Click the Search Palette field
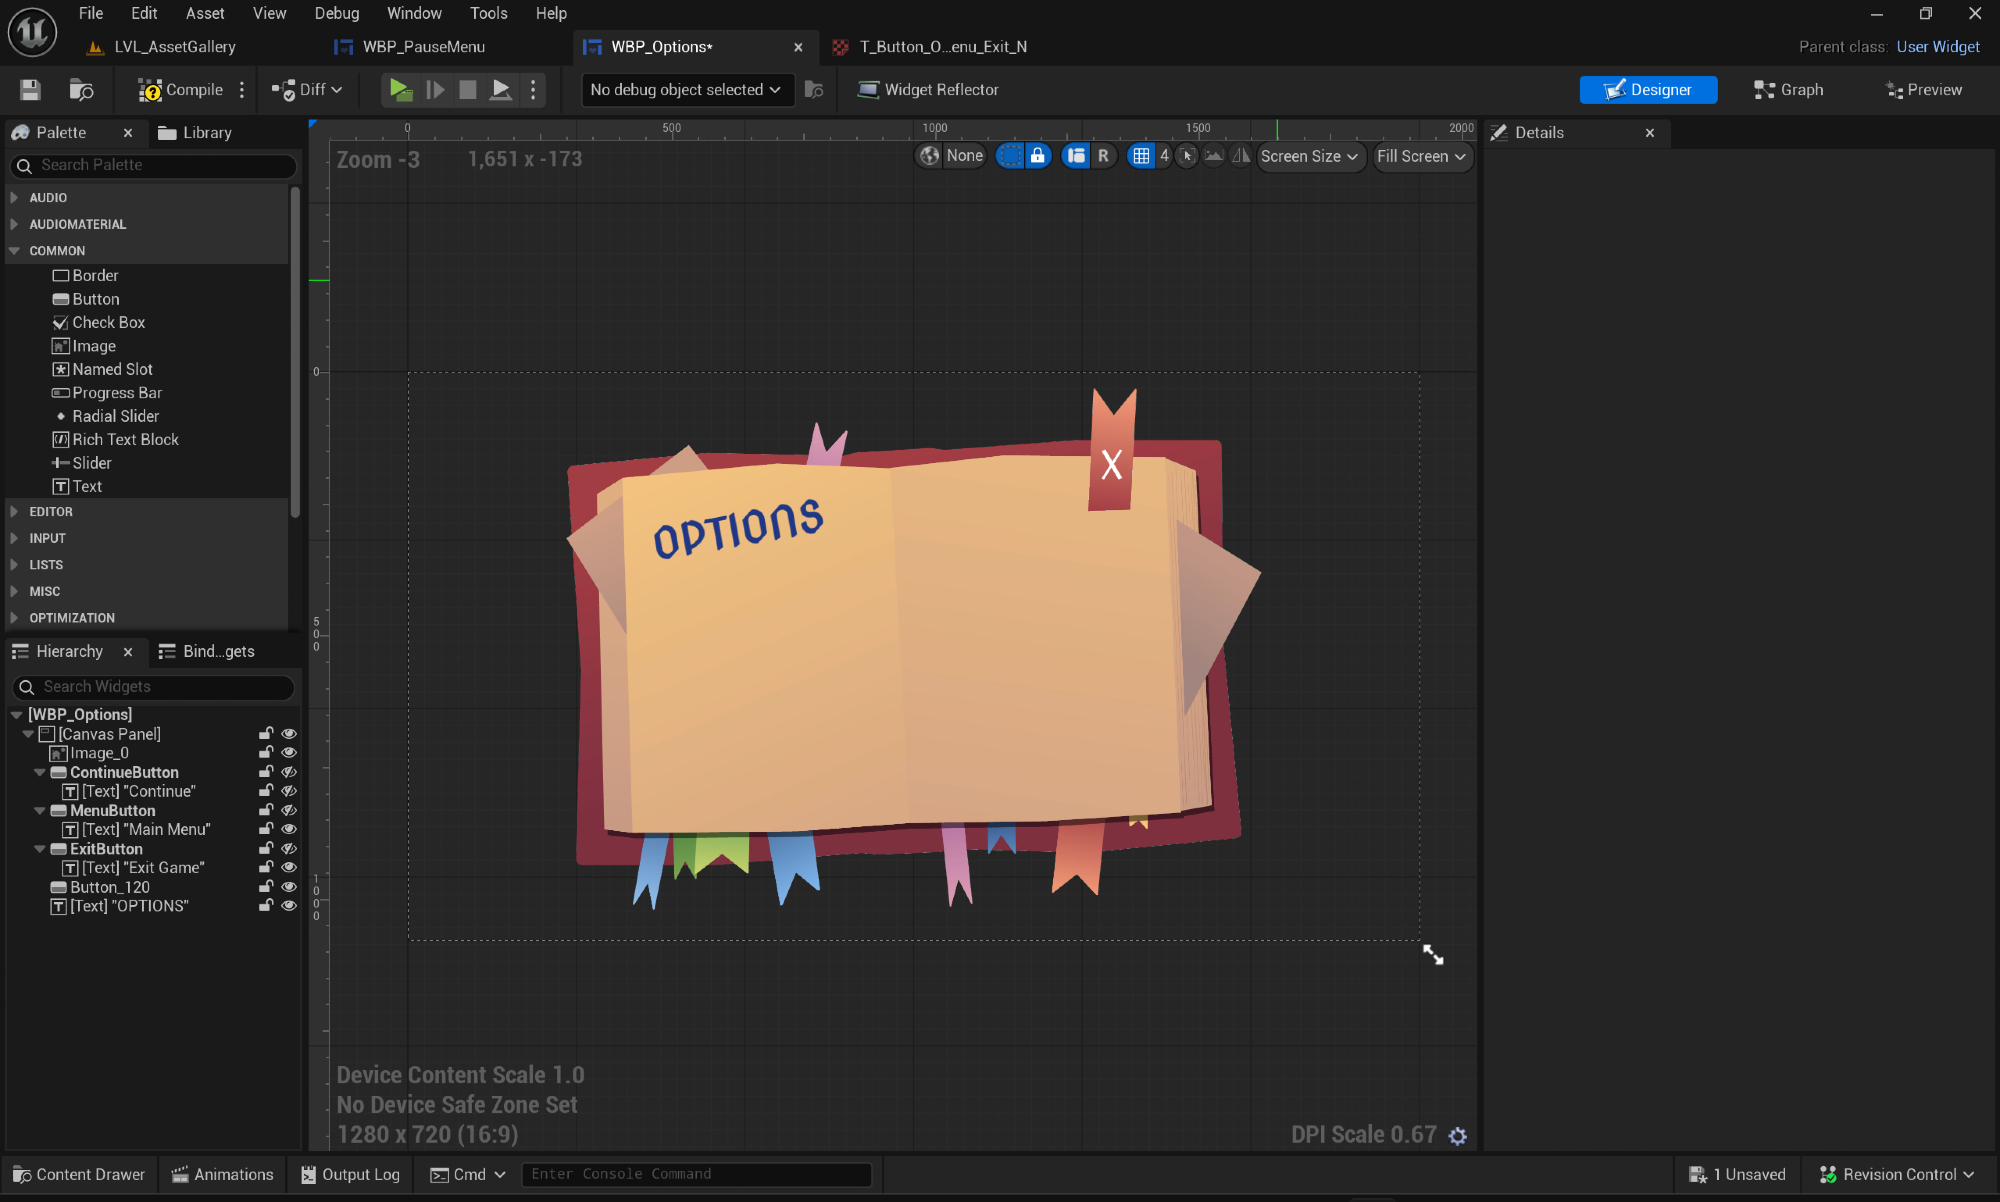The width and height of the screenshot is (2000, 1202). click(x=155, y=165)
